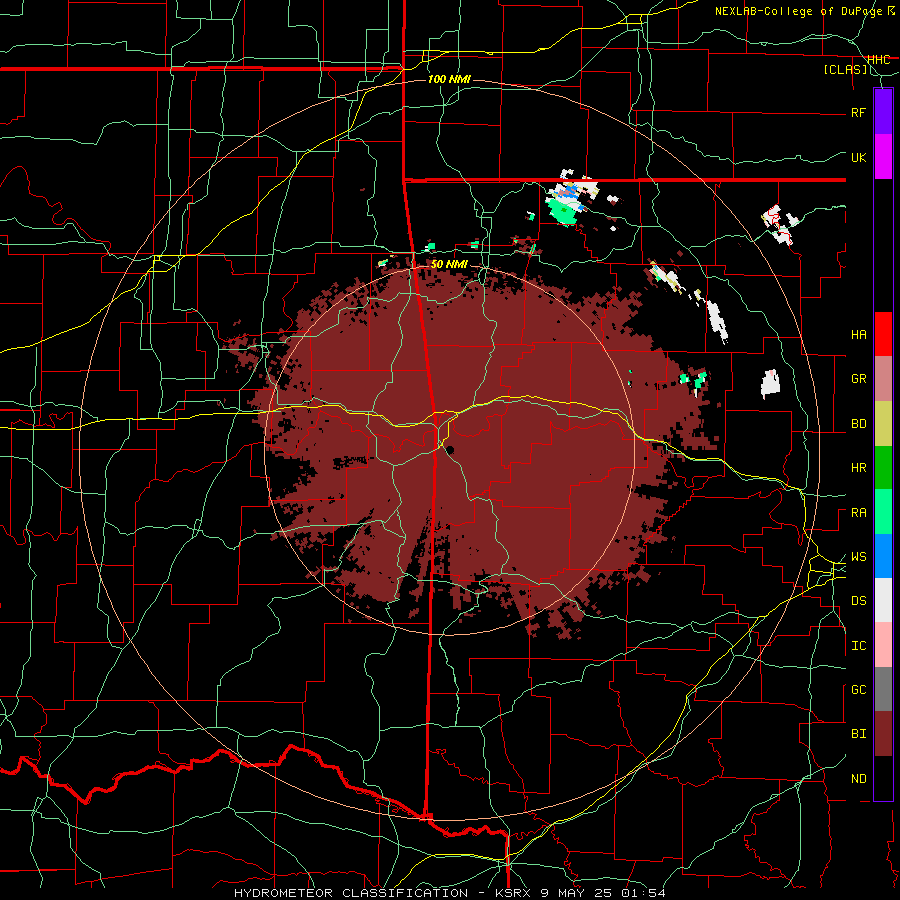Click the black radar site dot at center
This screenshot has height=900, width=900.
point(451,450)
